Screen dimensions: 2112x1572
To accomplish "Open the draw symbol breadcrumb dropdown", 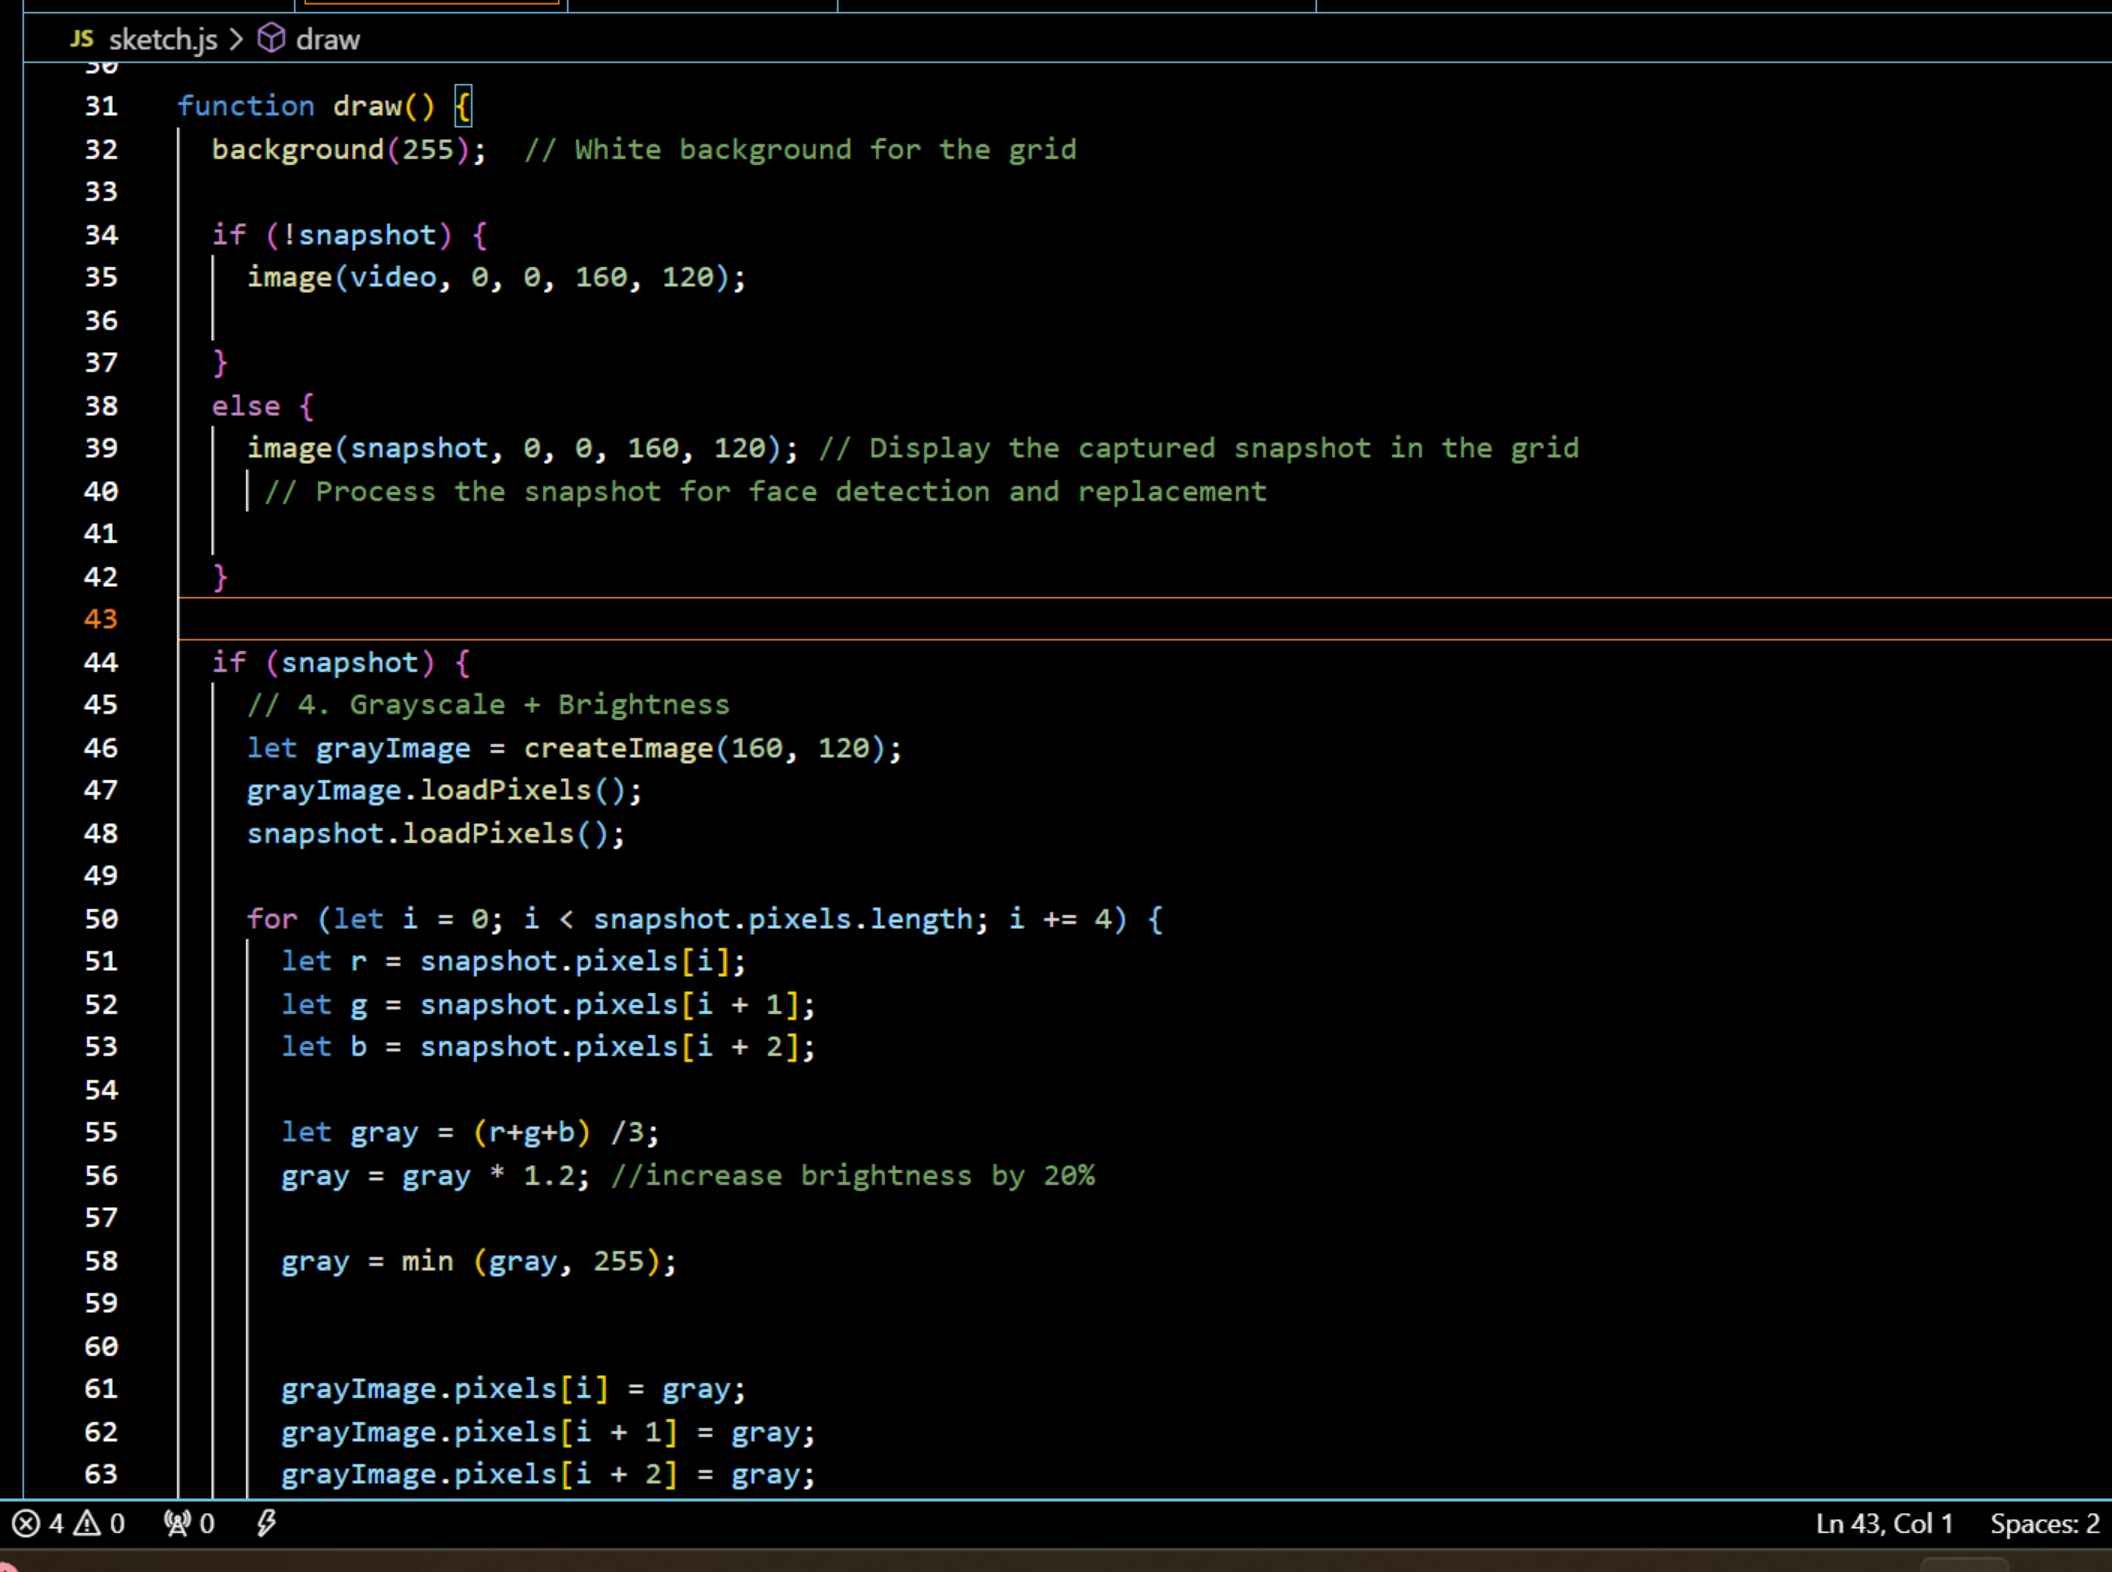I will click(327, 39).
